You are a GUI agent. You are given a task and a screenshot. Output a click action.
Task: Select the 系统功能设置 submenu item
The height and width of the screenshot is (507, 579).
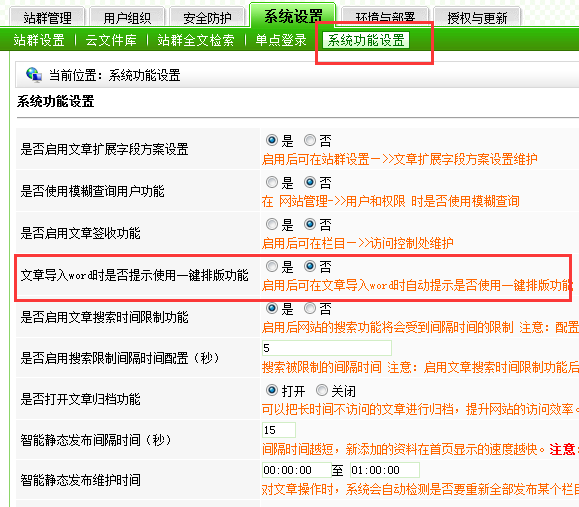pos(366,40)
